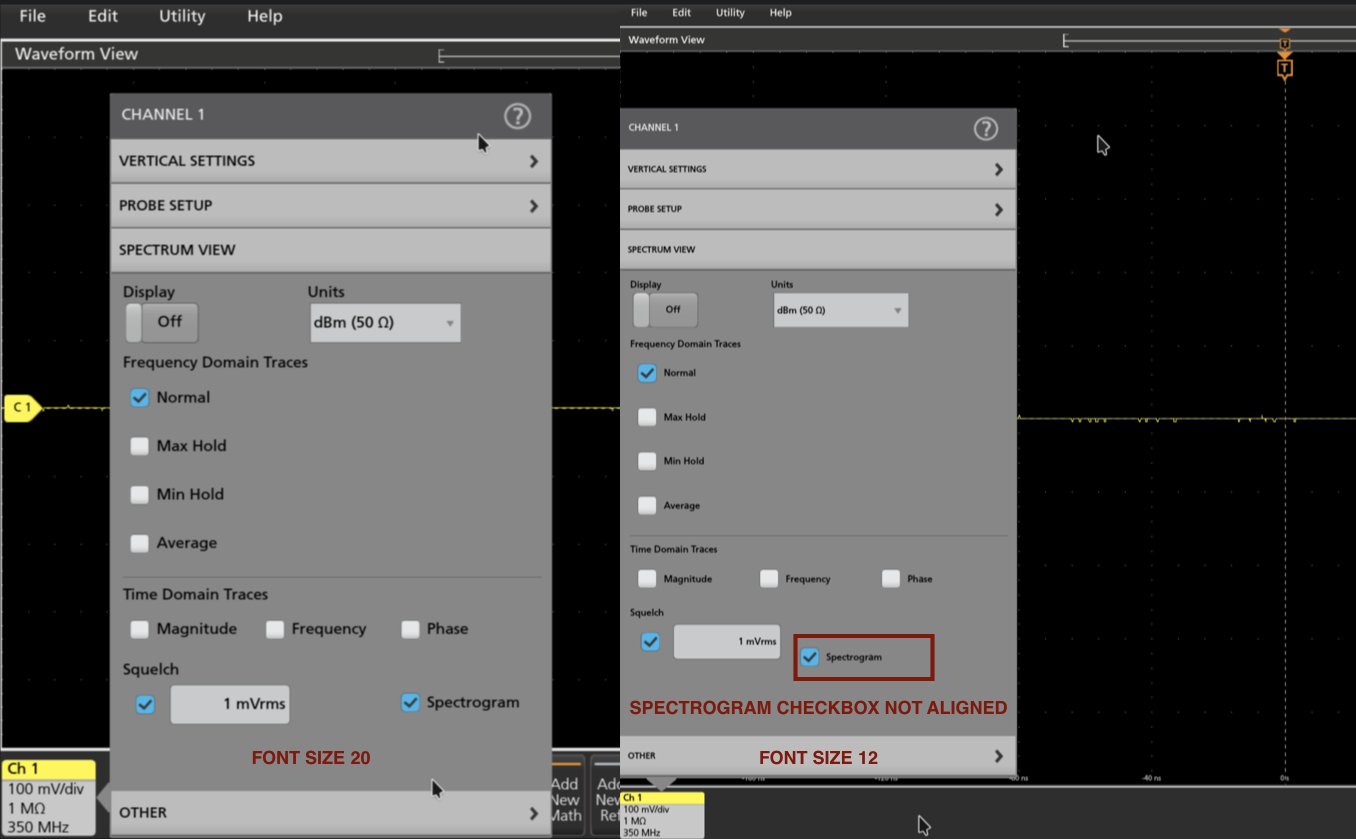This screenshot has width=1356, height=839.
Task: Open the Units dBm dropdown in the small-font panel
Action: [x=840, y=310]
